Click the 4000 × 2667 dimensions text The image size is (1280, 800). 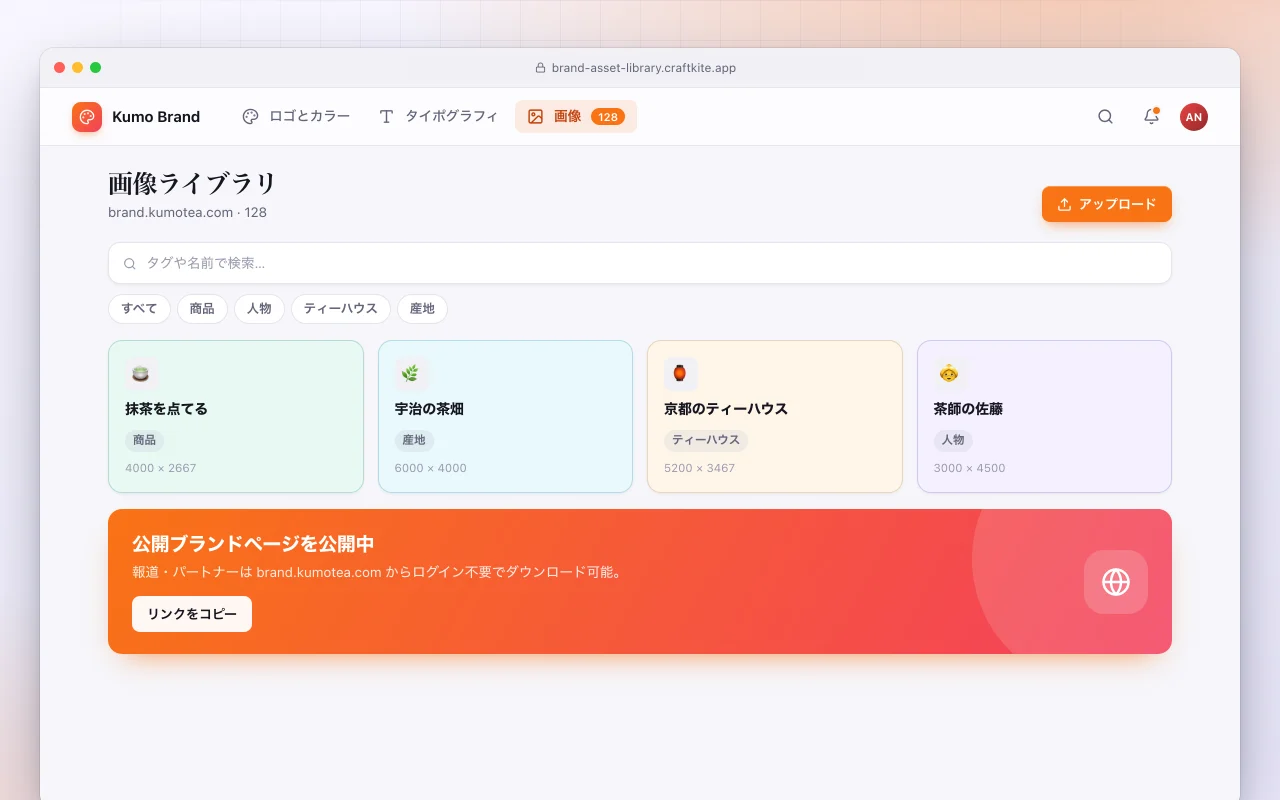click(161, 468)
